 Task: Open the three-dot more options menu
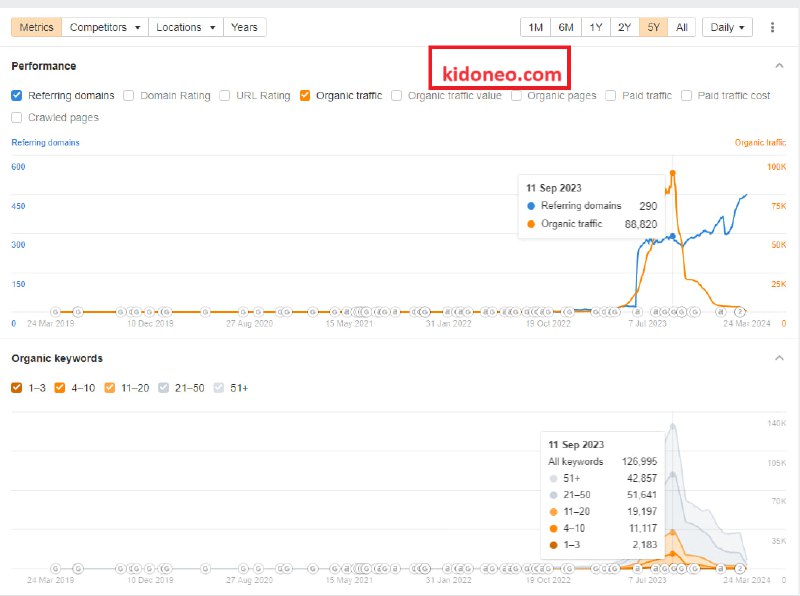(772, 27)
